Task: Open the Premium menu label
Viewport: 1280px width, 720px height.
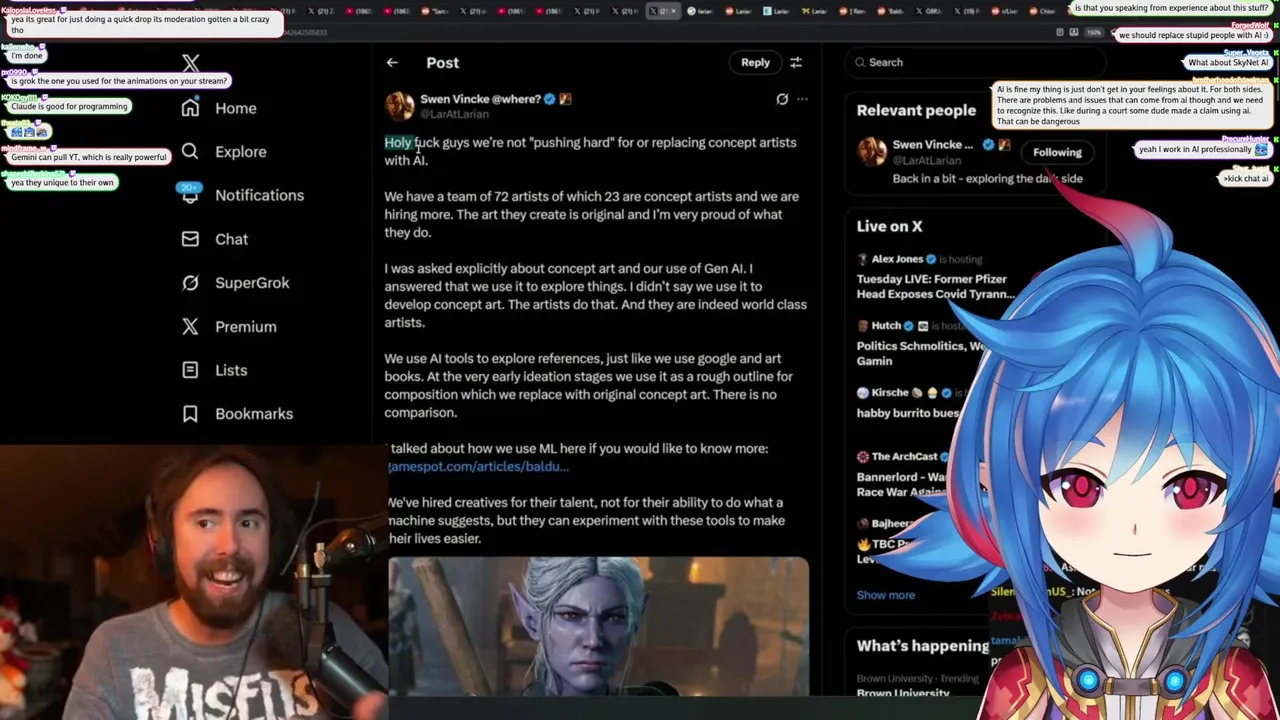Action: (x=245, y=327)
